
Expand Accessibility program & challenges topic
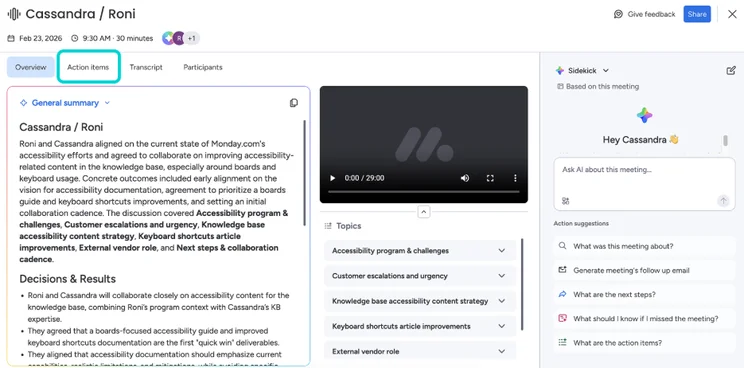(420, 250)
